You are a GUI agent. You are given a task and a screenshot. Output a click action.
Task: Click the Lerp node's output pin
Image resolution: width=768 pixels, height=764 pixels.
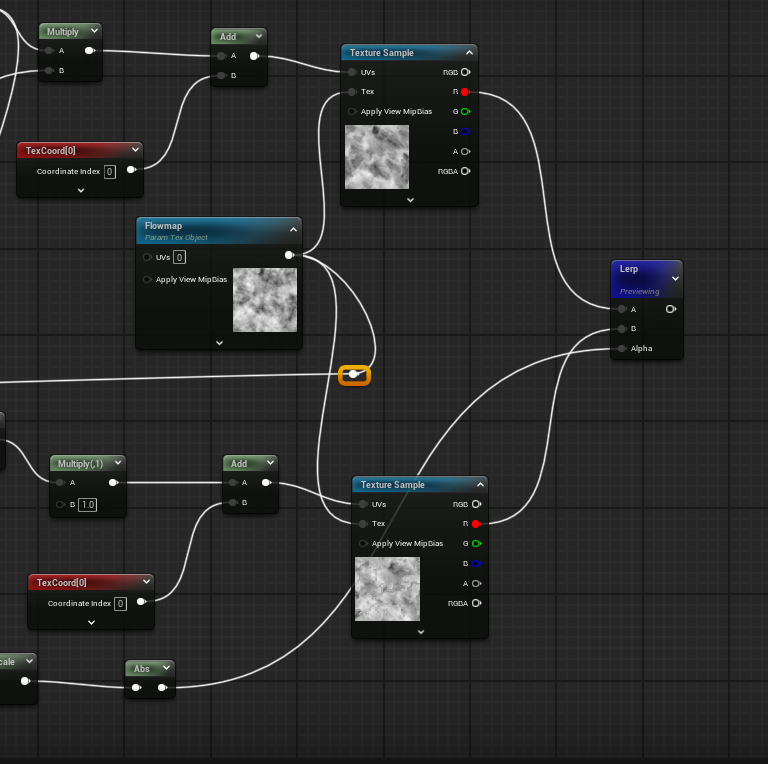coord(671,309)
